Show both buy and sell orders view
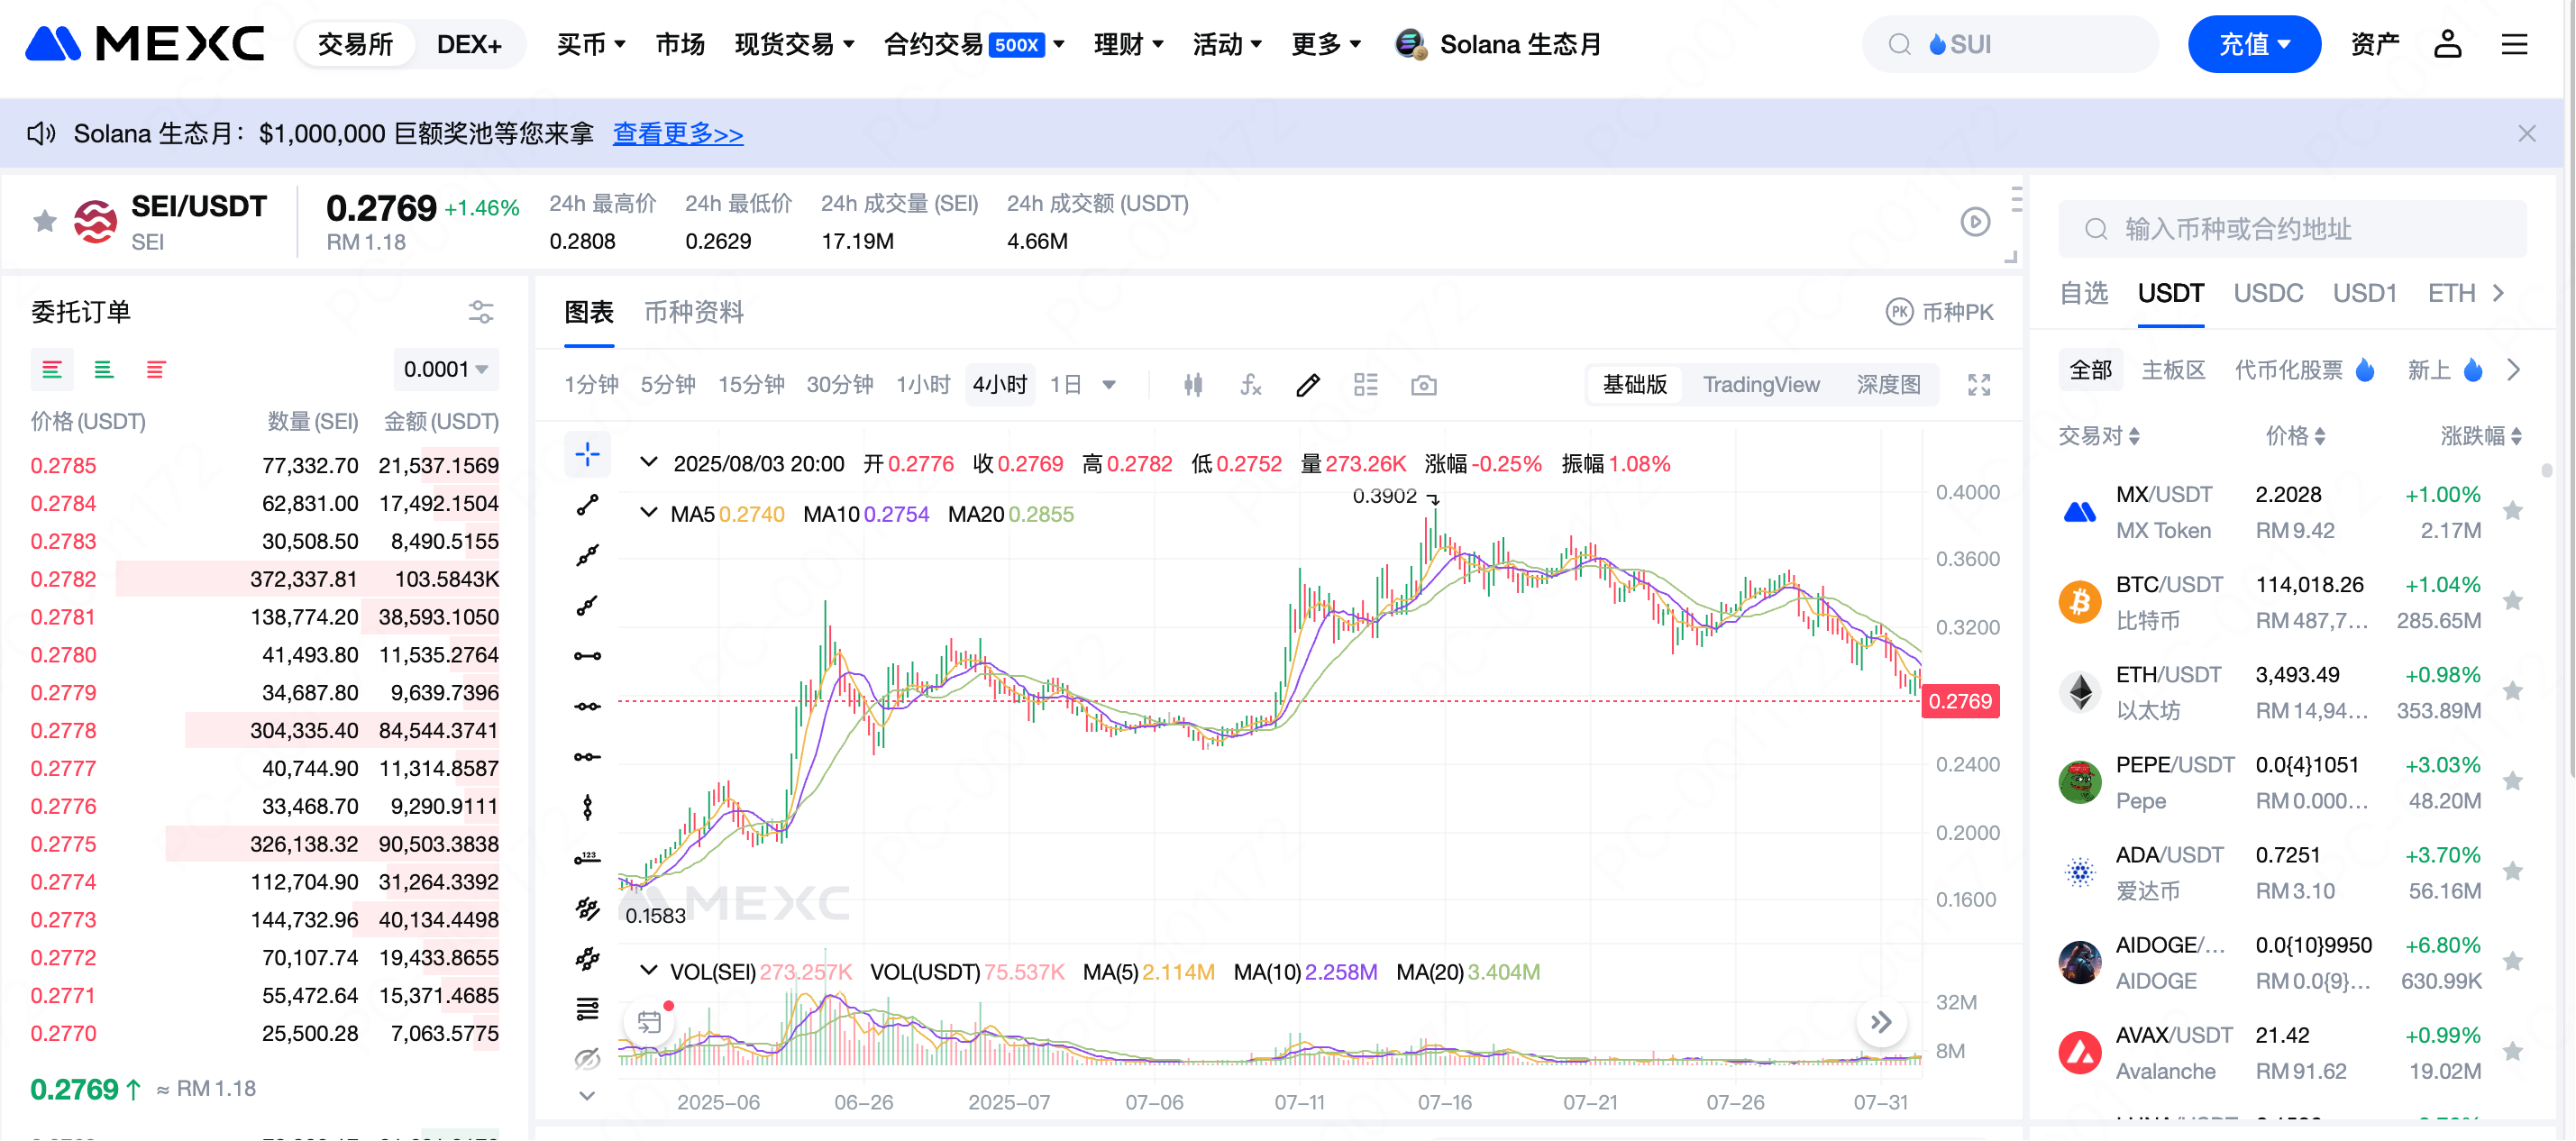 click(x=52, y=370)
